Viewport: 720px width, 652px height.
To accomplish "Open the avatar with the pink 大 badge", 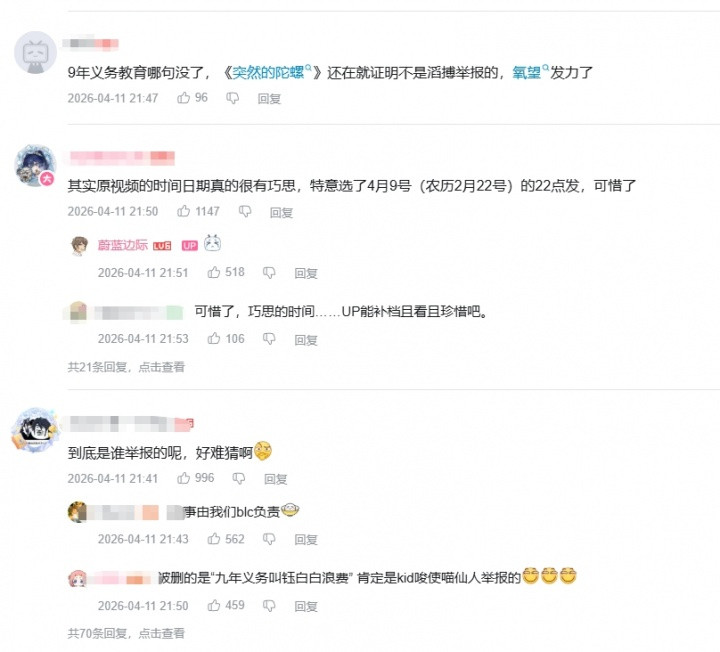I will coord(35,165).
